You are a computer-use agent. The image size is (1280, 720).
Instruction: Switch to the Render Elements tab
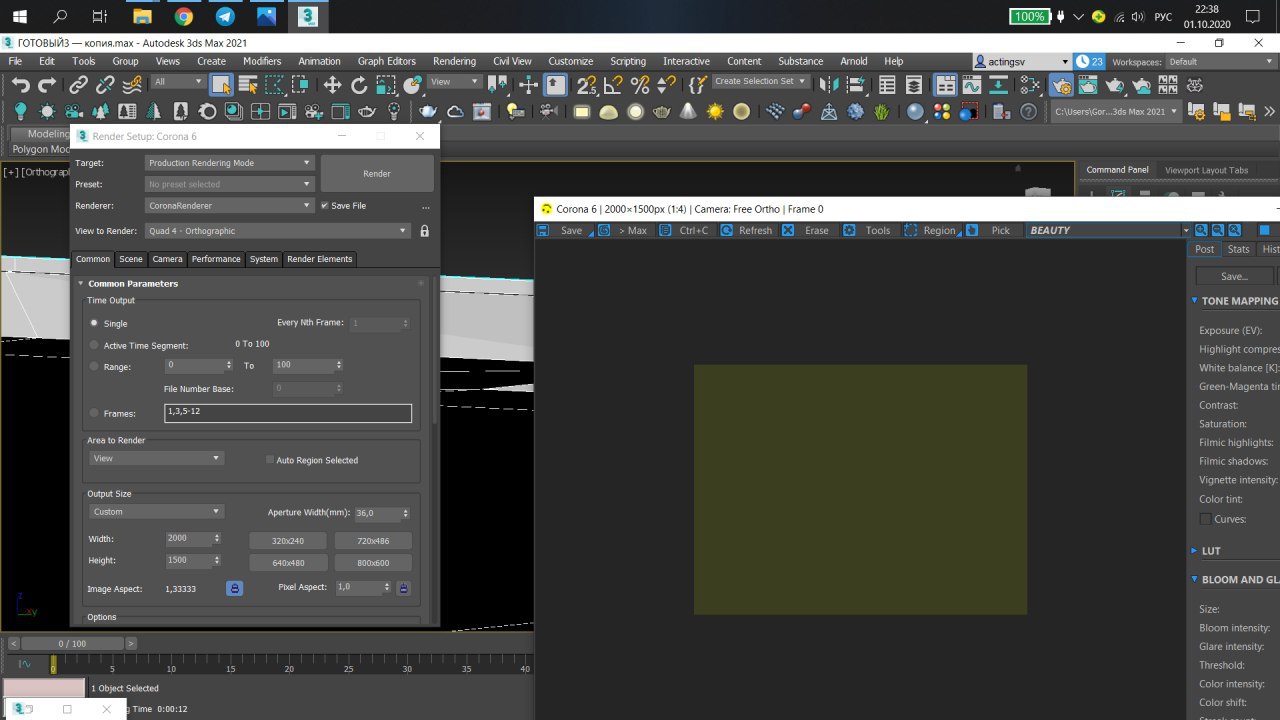(320, 259)
